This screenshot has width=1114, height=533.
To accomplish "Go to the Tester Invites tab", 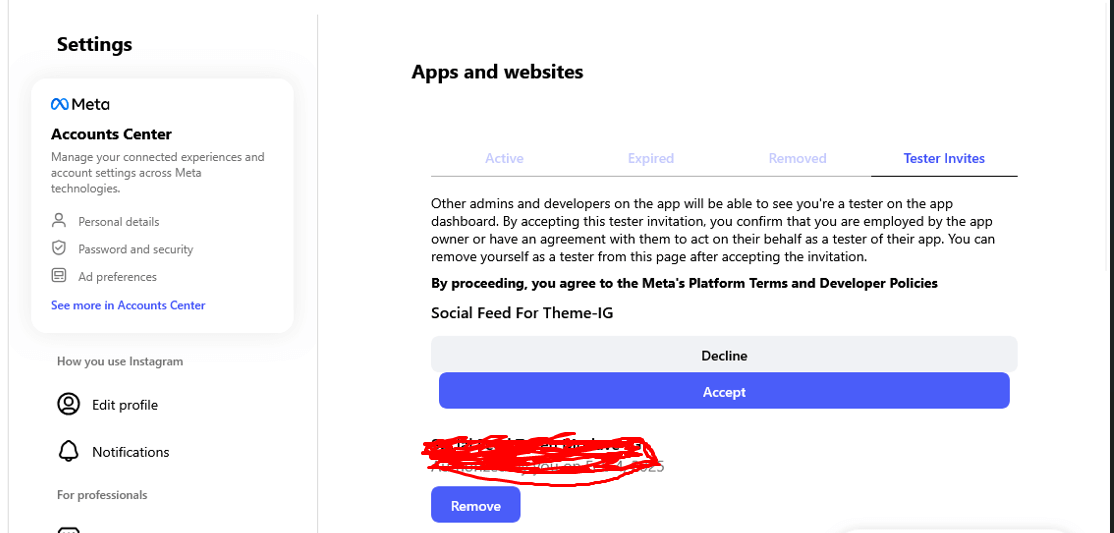I will [x=944, y=158].
